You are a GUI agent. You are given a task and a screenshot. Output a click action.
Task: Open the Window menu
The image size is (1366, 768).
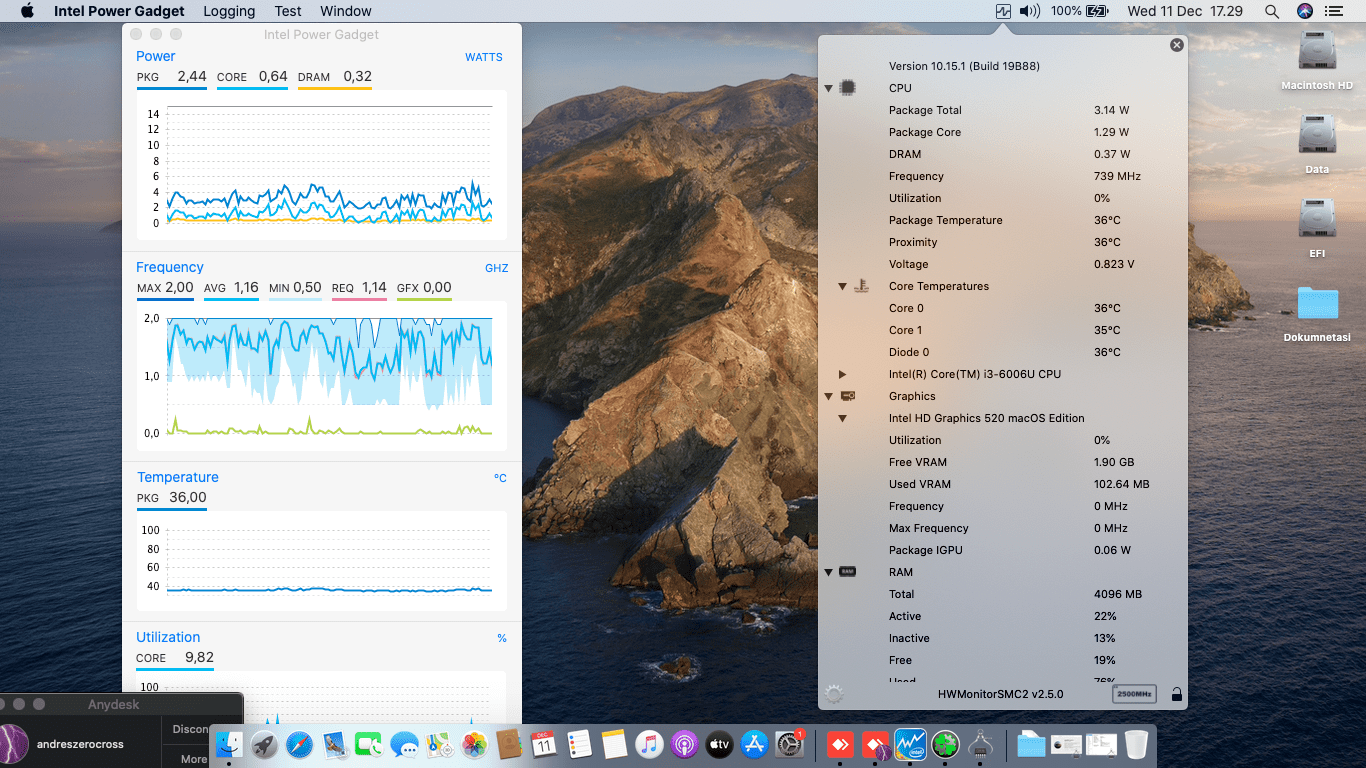coord(346,11)
